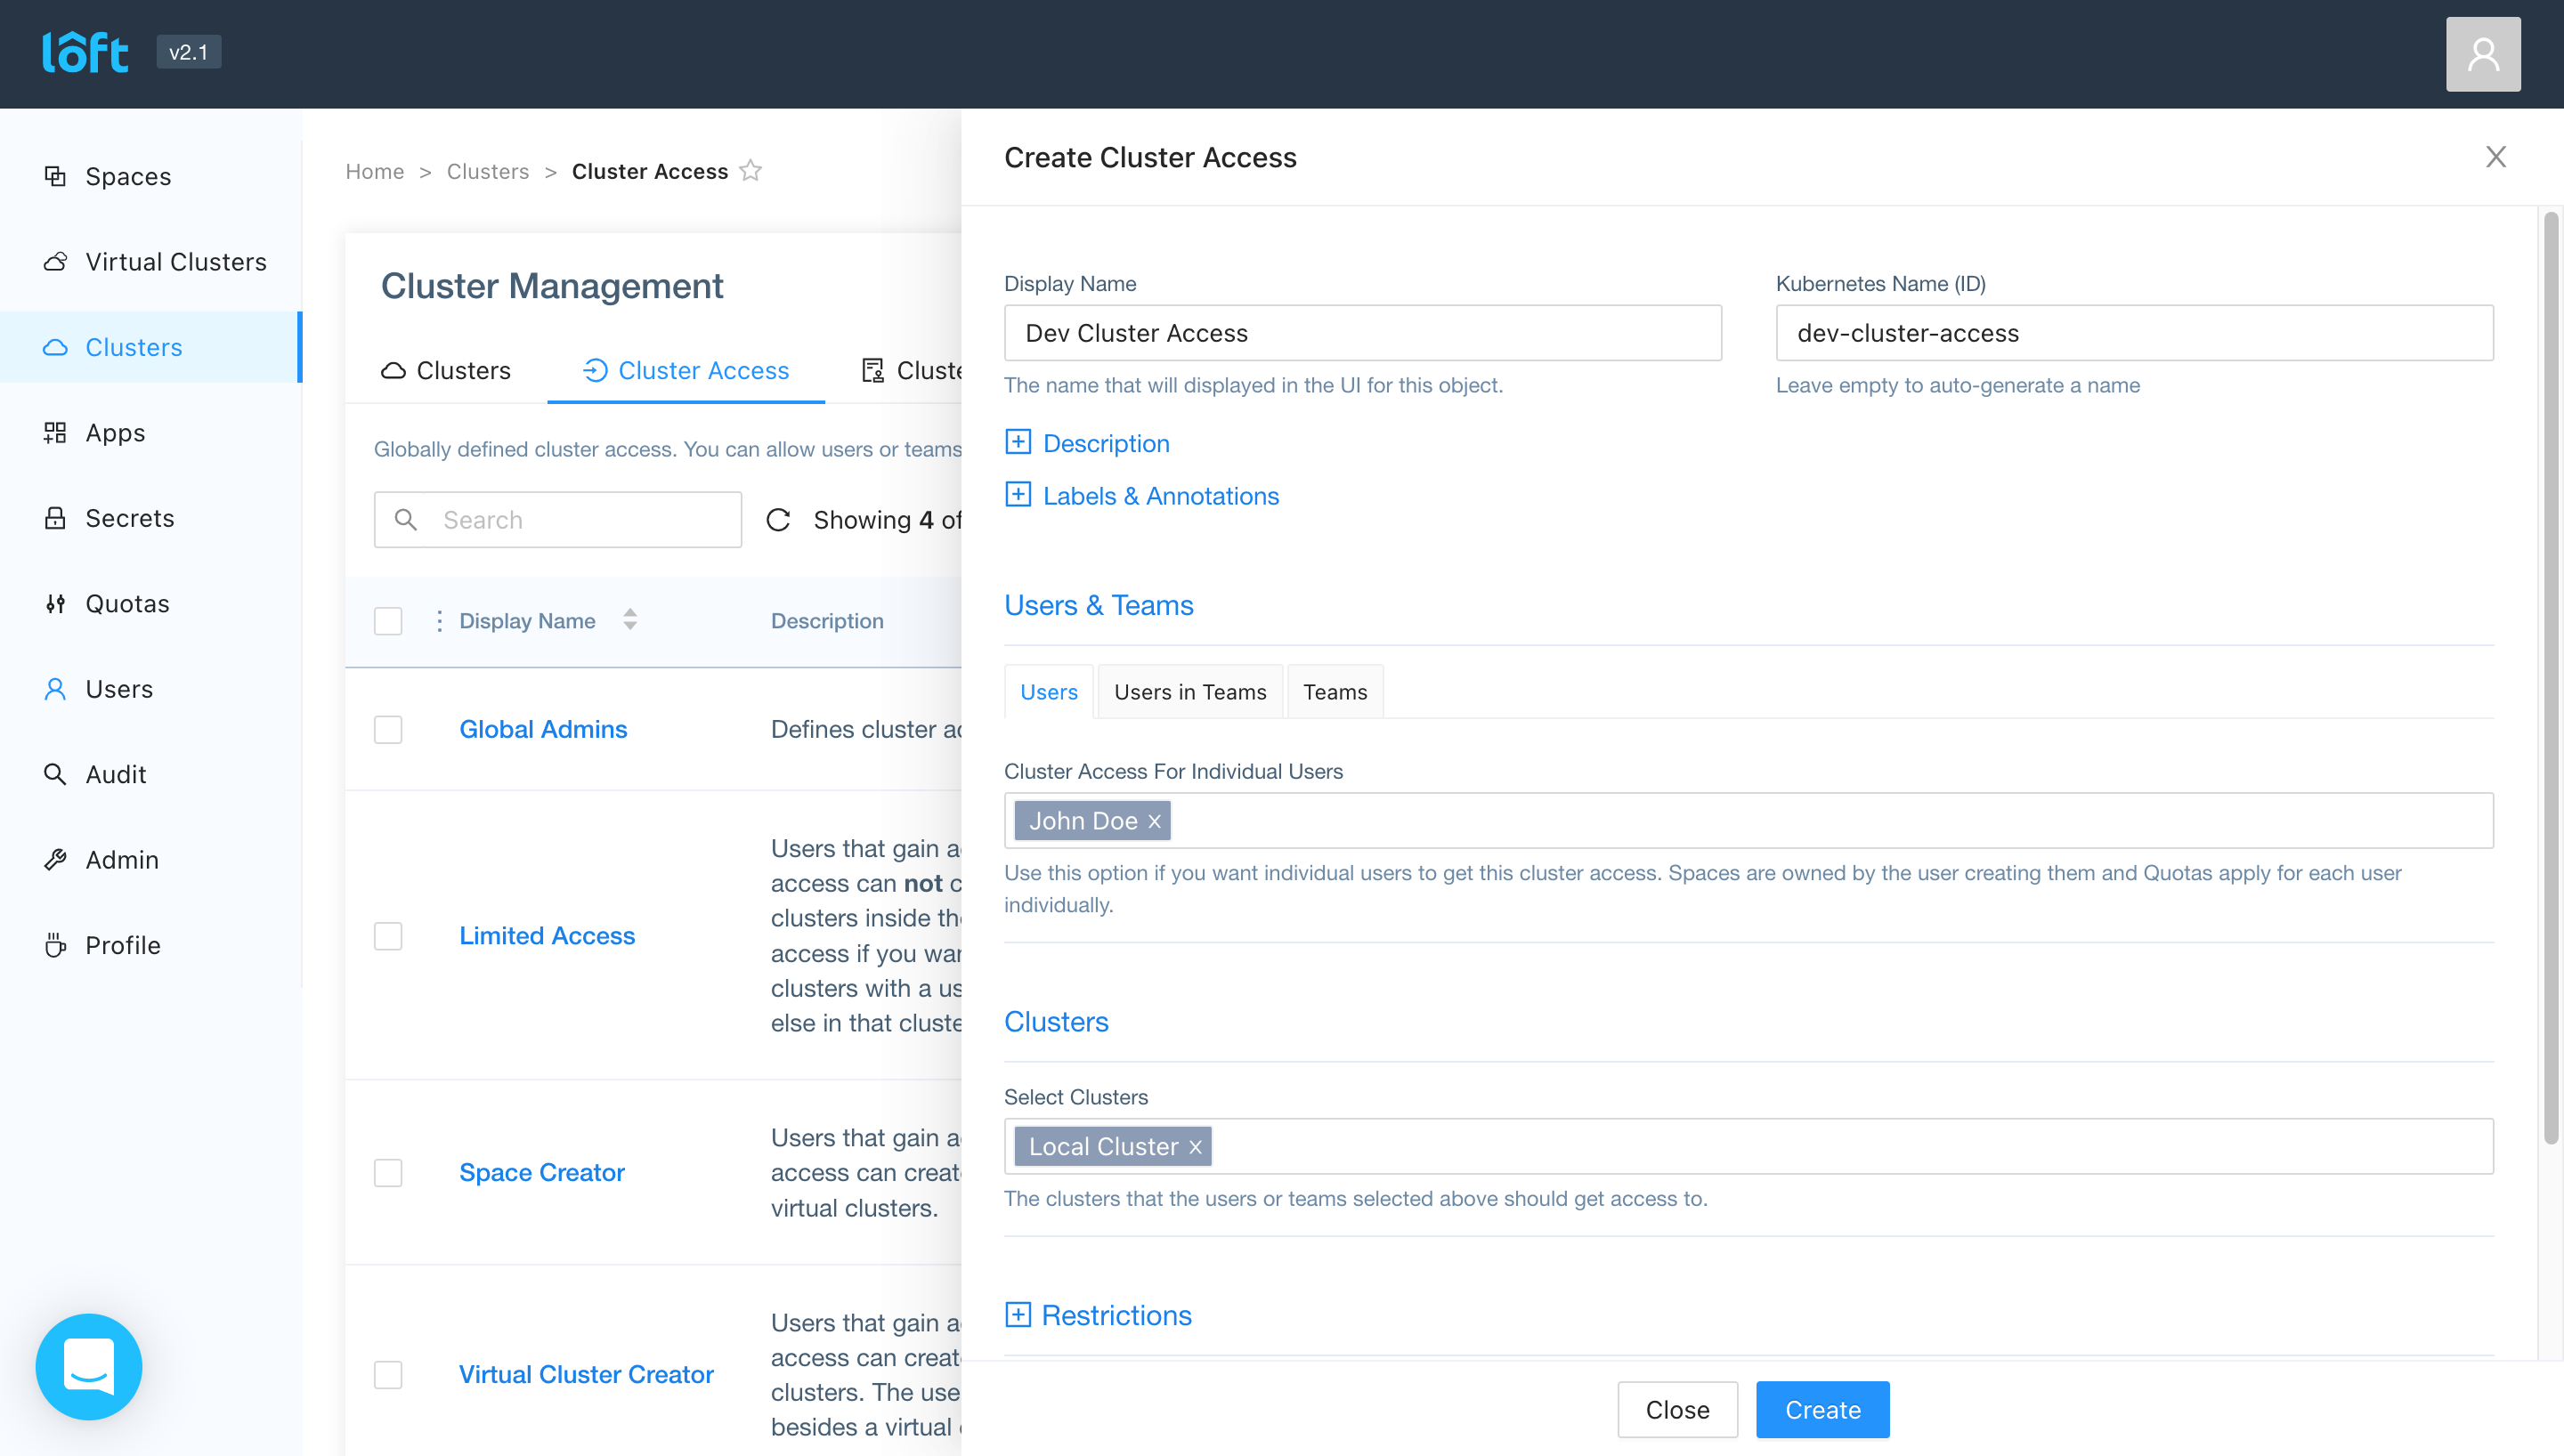Open the Audit page
Image resolution: width=2564 pixels, height=1456 pixels.
click(115, 774)
